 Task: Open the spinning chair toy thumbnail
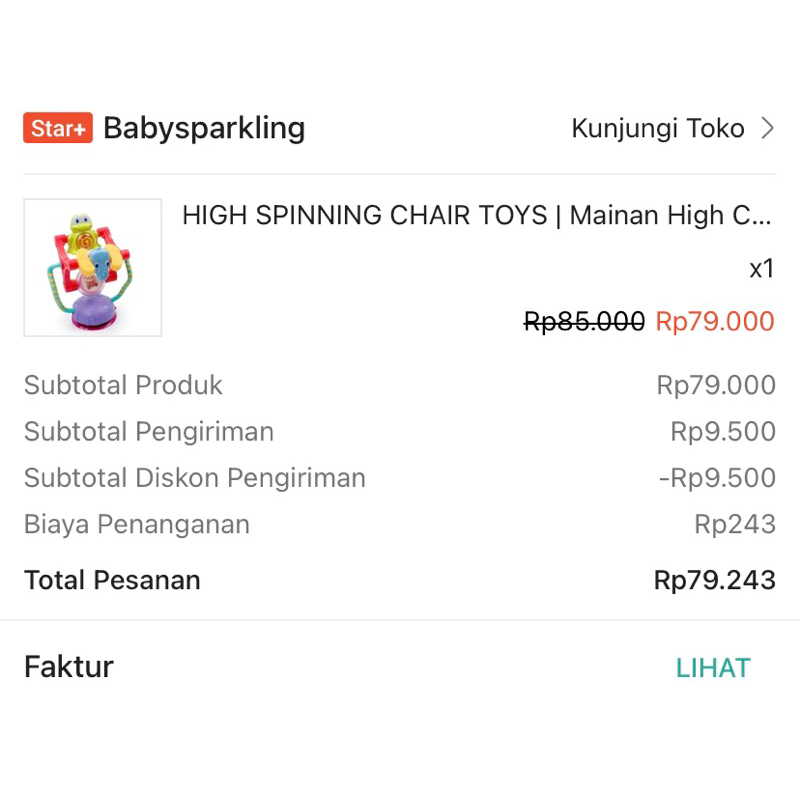click(93, 268)
